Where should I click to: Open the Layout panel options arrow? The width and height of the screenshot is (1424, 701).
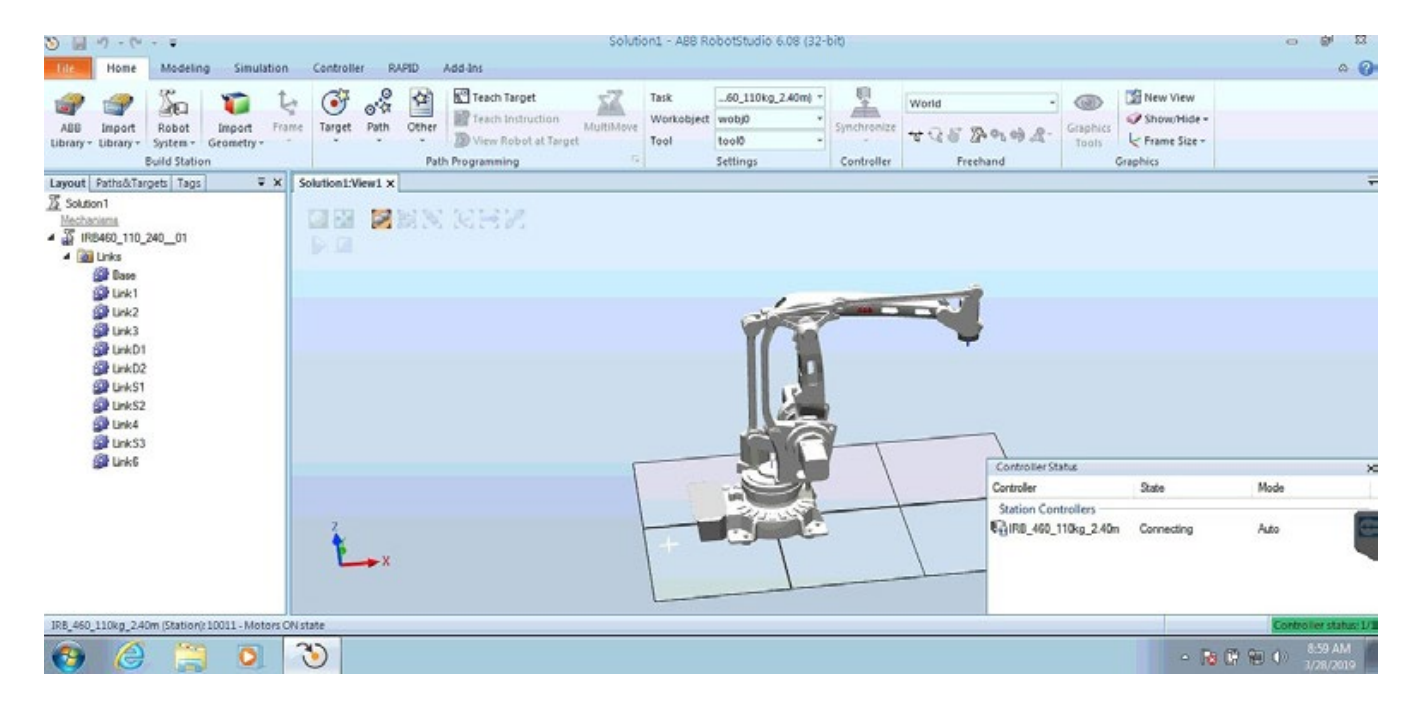point(261,184)
